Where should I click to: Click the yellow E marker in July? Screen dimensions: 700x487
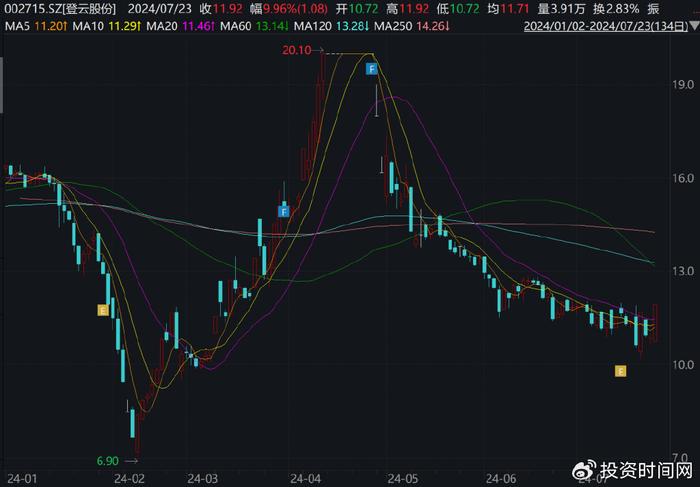tap(620, 371)
